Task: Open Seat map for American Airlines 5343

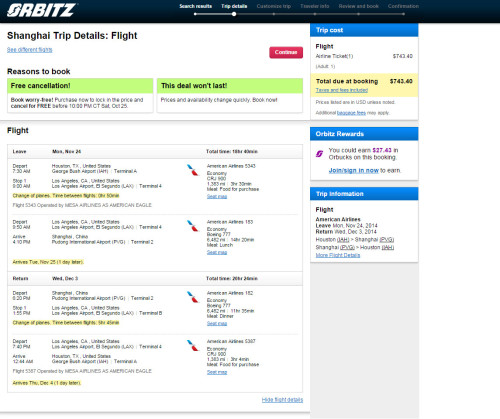Action: coord(217,197)
